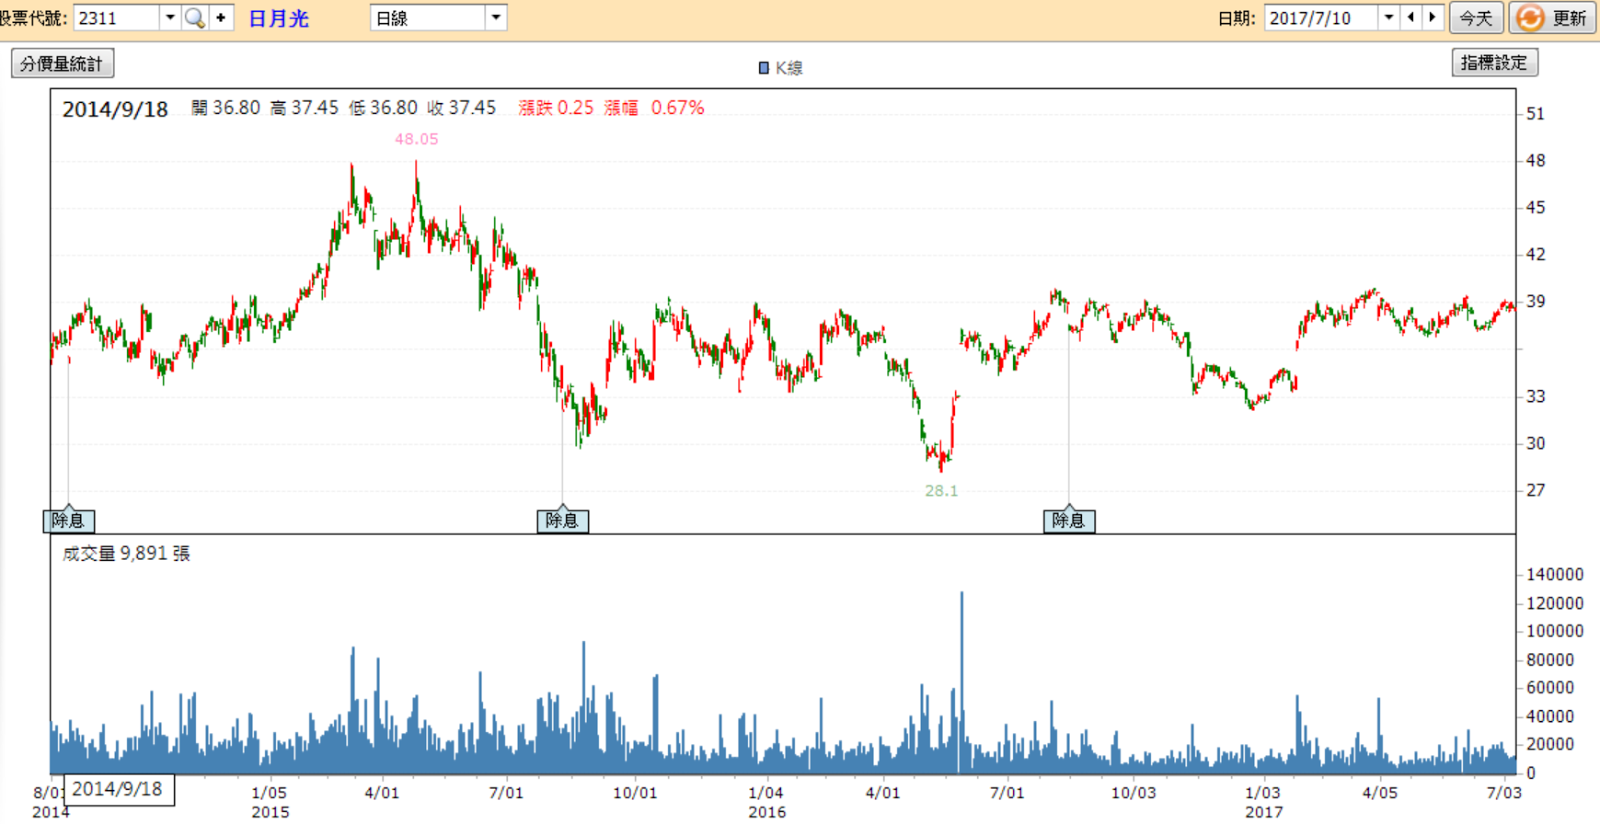Viewport: 1600px width, 824px height.
Task: Click the date input field 2017/7/10
Action: (x=1321, y=17)
